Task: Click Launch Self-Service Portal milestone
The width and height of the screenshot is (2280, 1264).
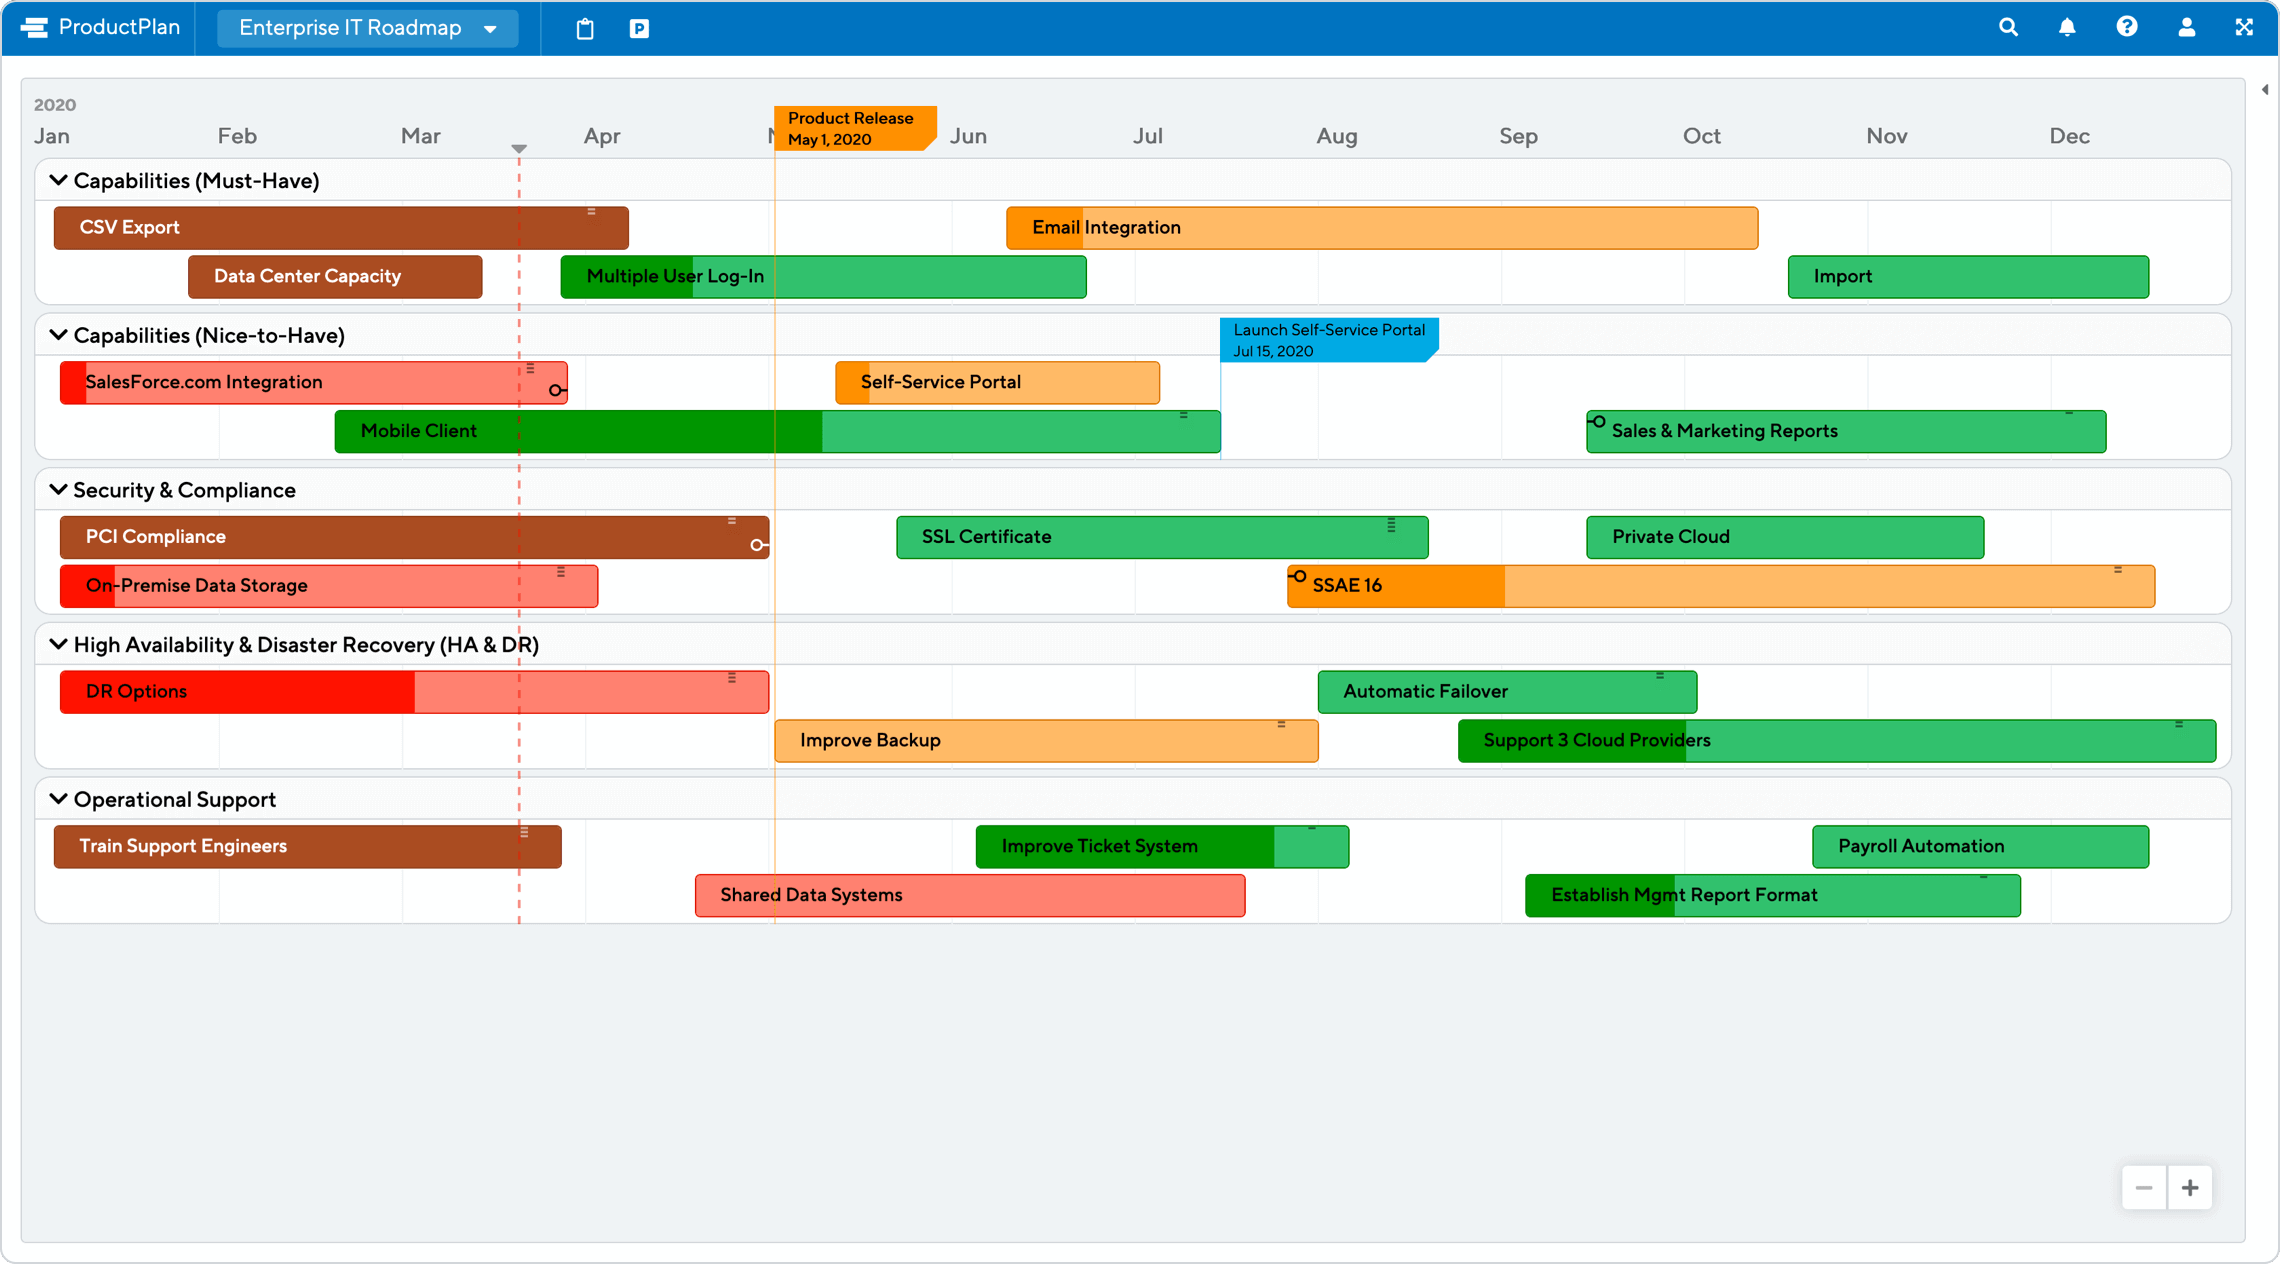Action: [x=1327, y=340]
